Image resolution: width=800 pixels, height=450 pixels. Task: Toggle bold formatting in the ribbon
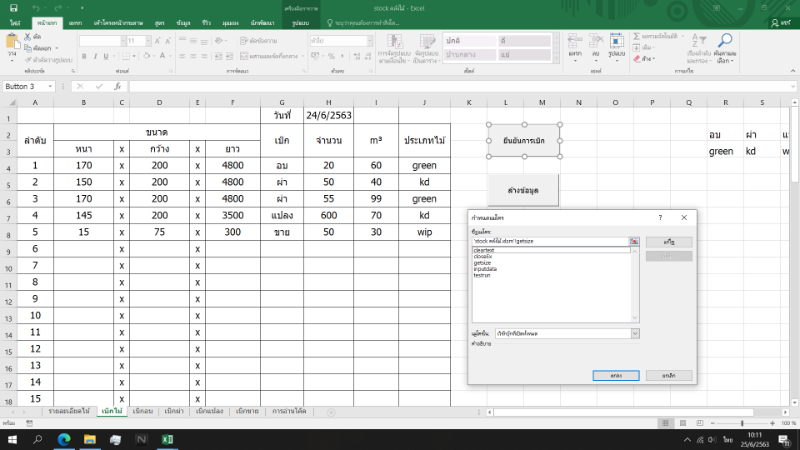coord(83,58)
